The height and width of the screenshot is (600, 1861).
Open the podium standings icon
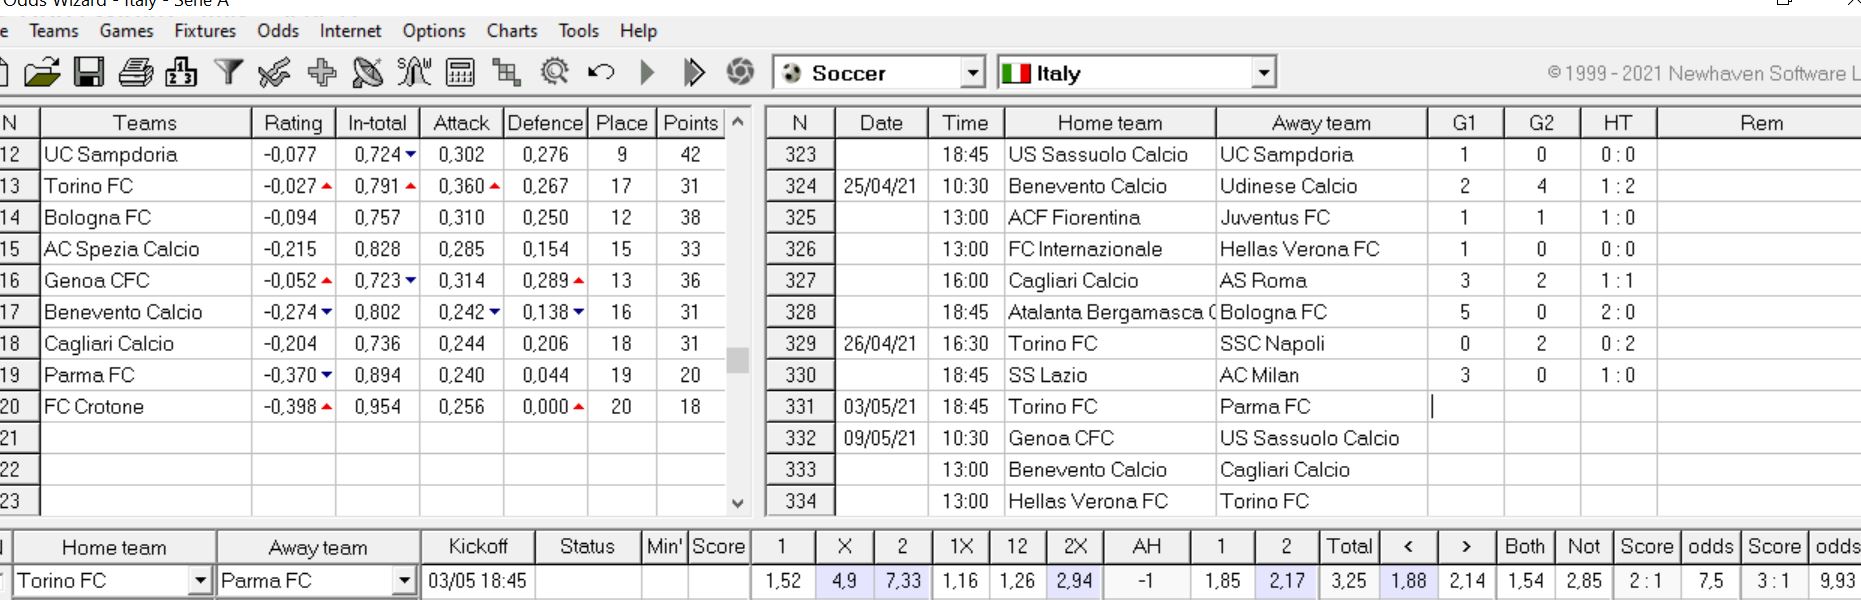tap(181, 72)
